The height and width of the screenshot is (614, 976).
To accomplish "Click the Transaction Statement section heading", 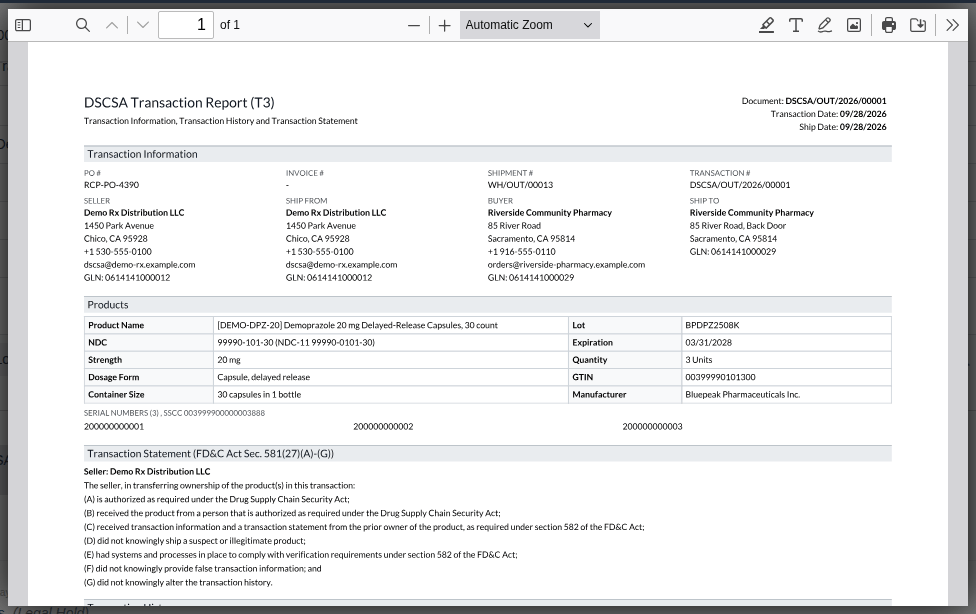I will click(210, 454).
